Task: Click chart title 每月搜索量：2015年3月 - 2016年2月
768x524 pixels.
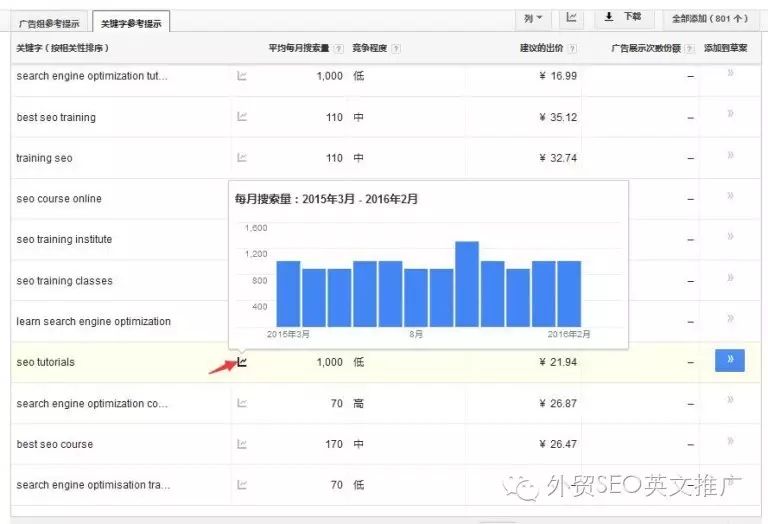Action: tap(326, 199)
